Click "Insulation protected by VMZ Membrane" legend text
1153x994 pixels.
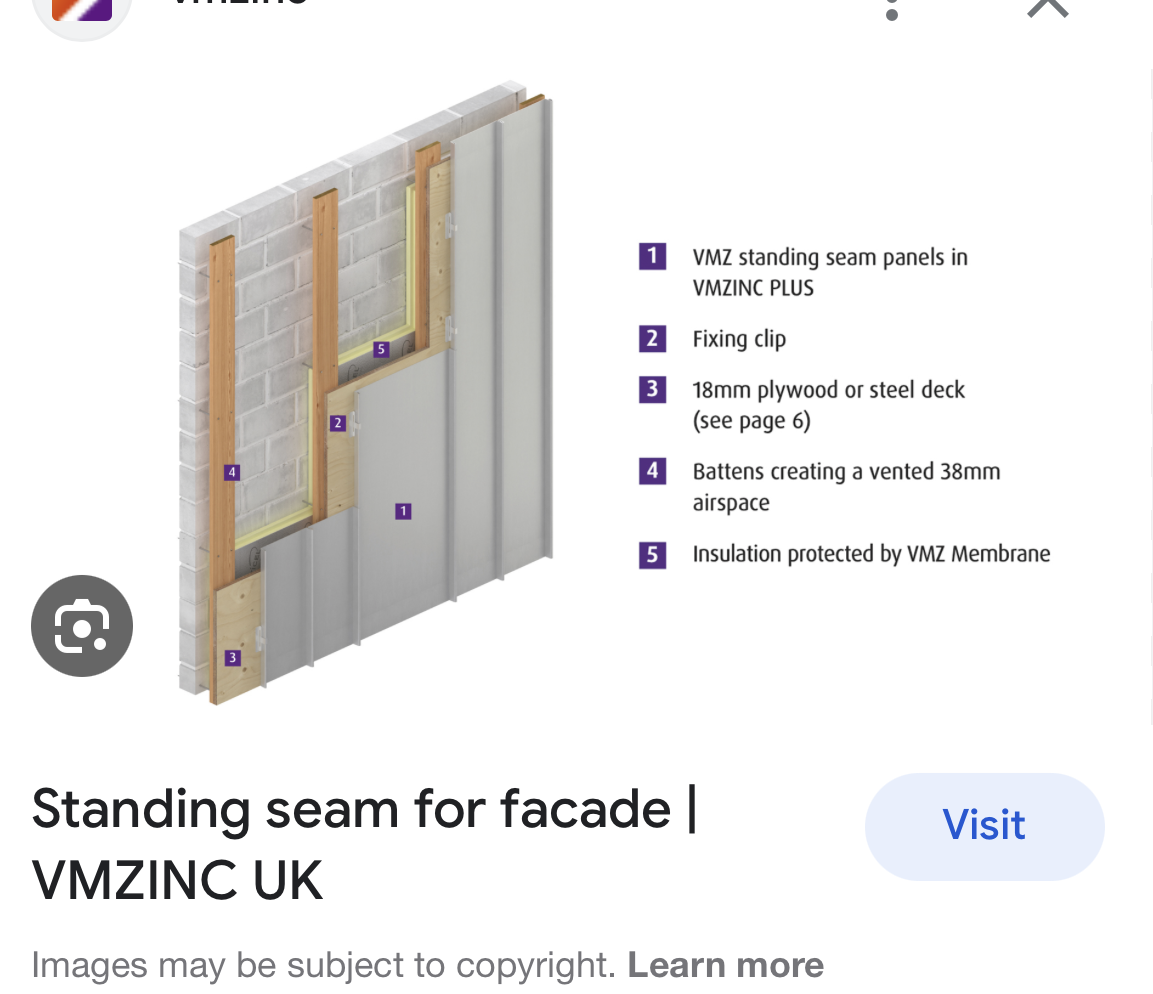(871, 554)
